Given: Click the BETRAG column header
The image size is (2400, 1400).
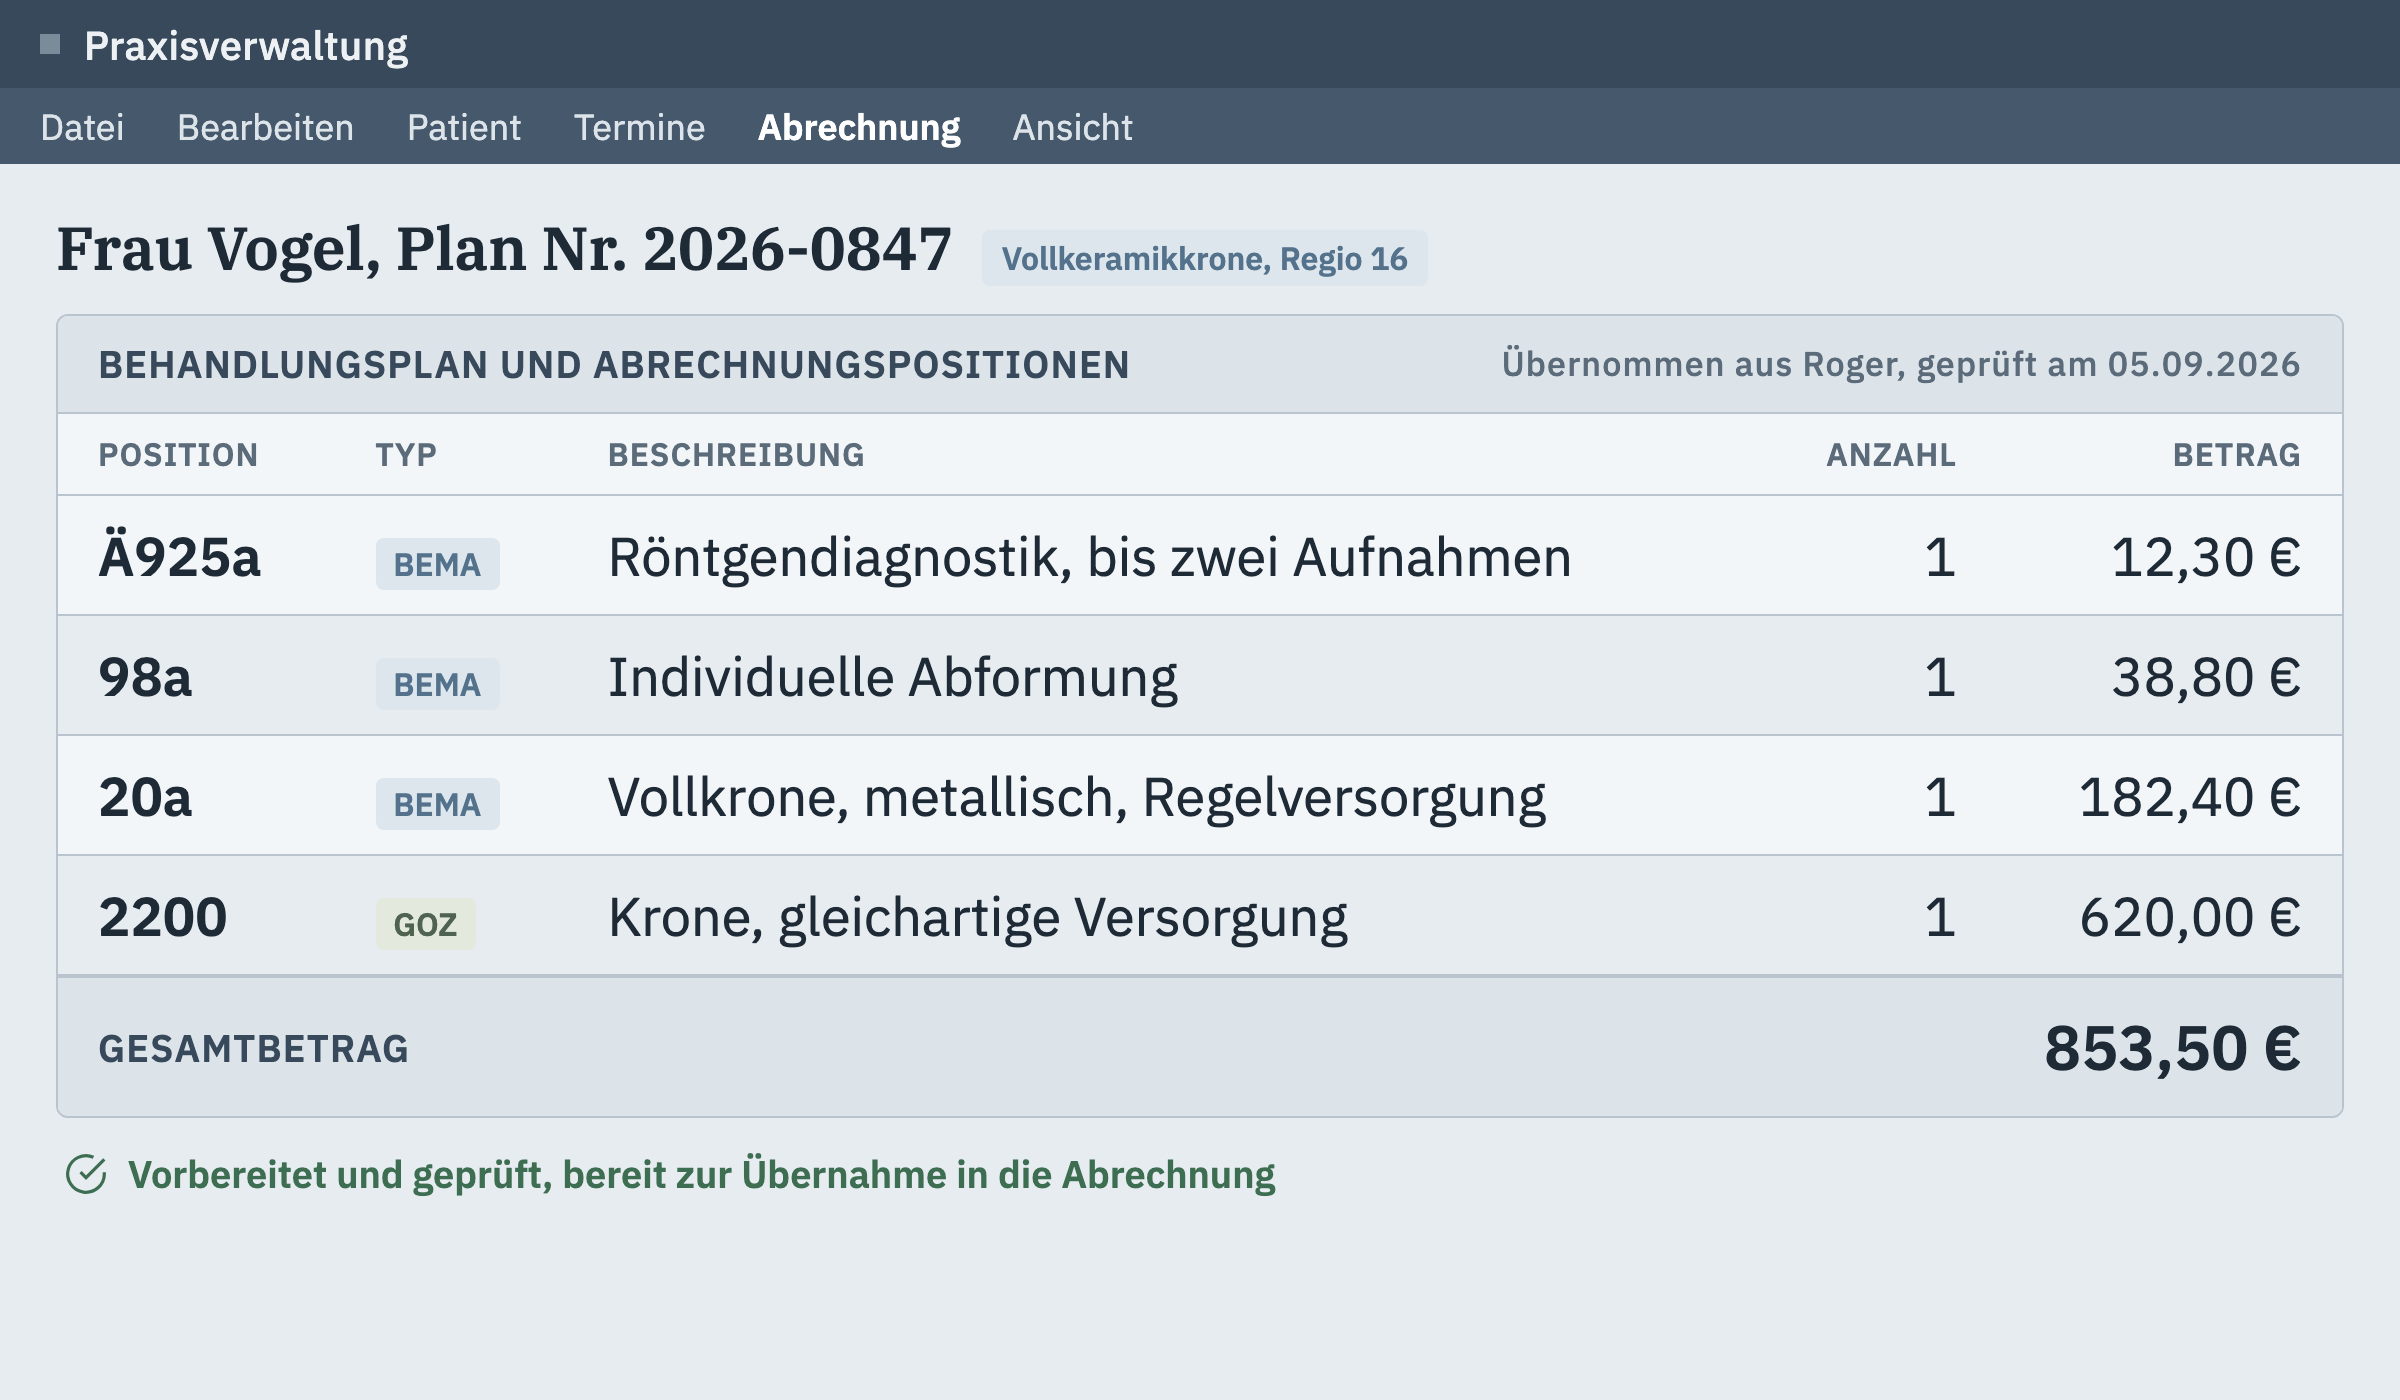Looking at the screenshot, I should (2236, 455).
